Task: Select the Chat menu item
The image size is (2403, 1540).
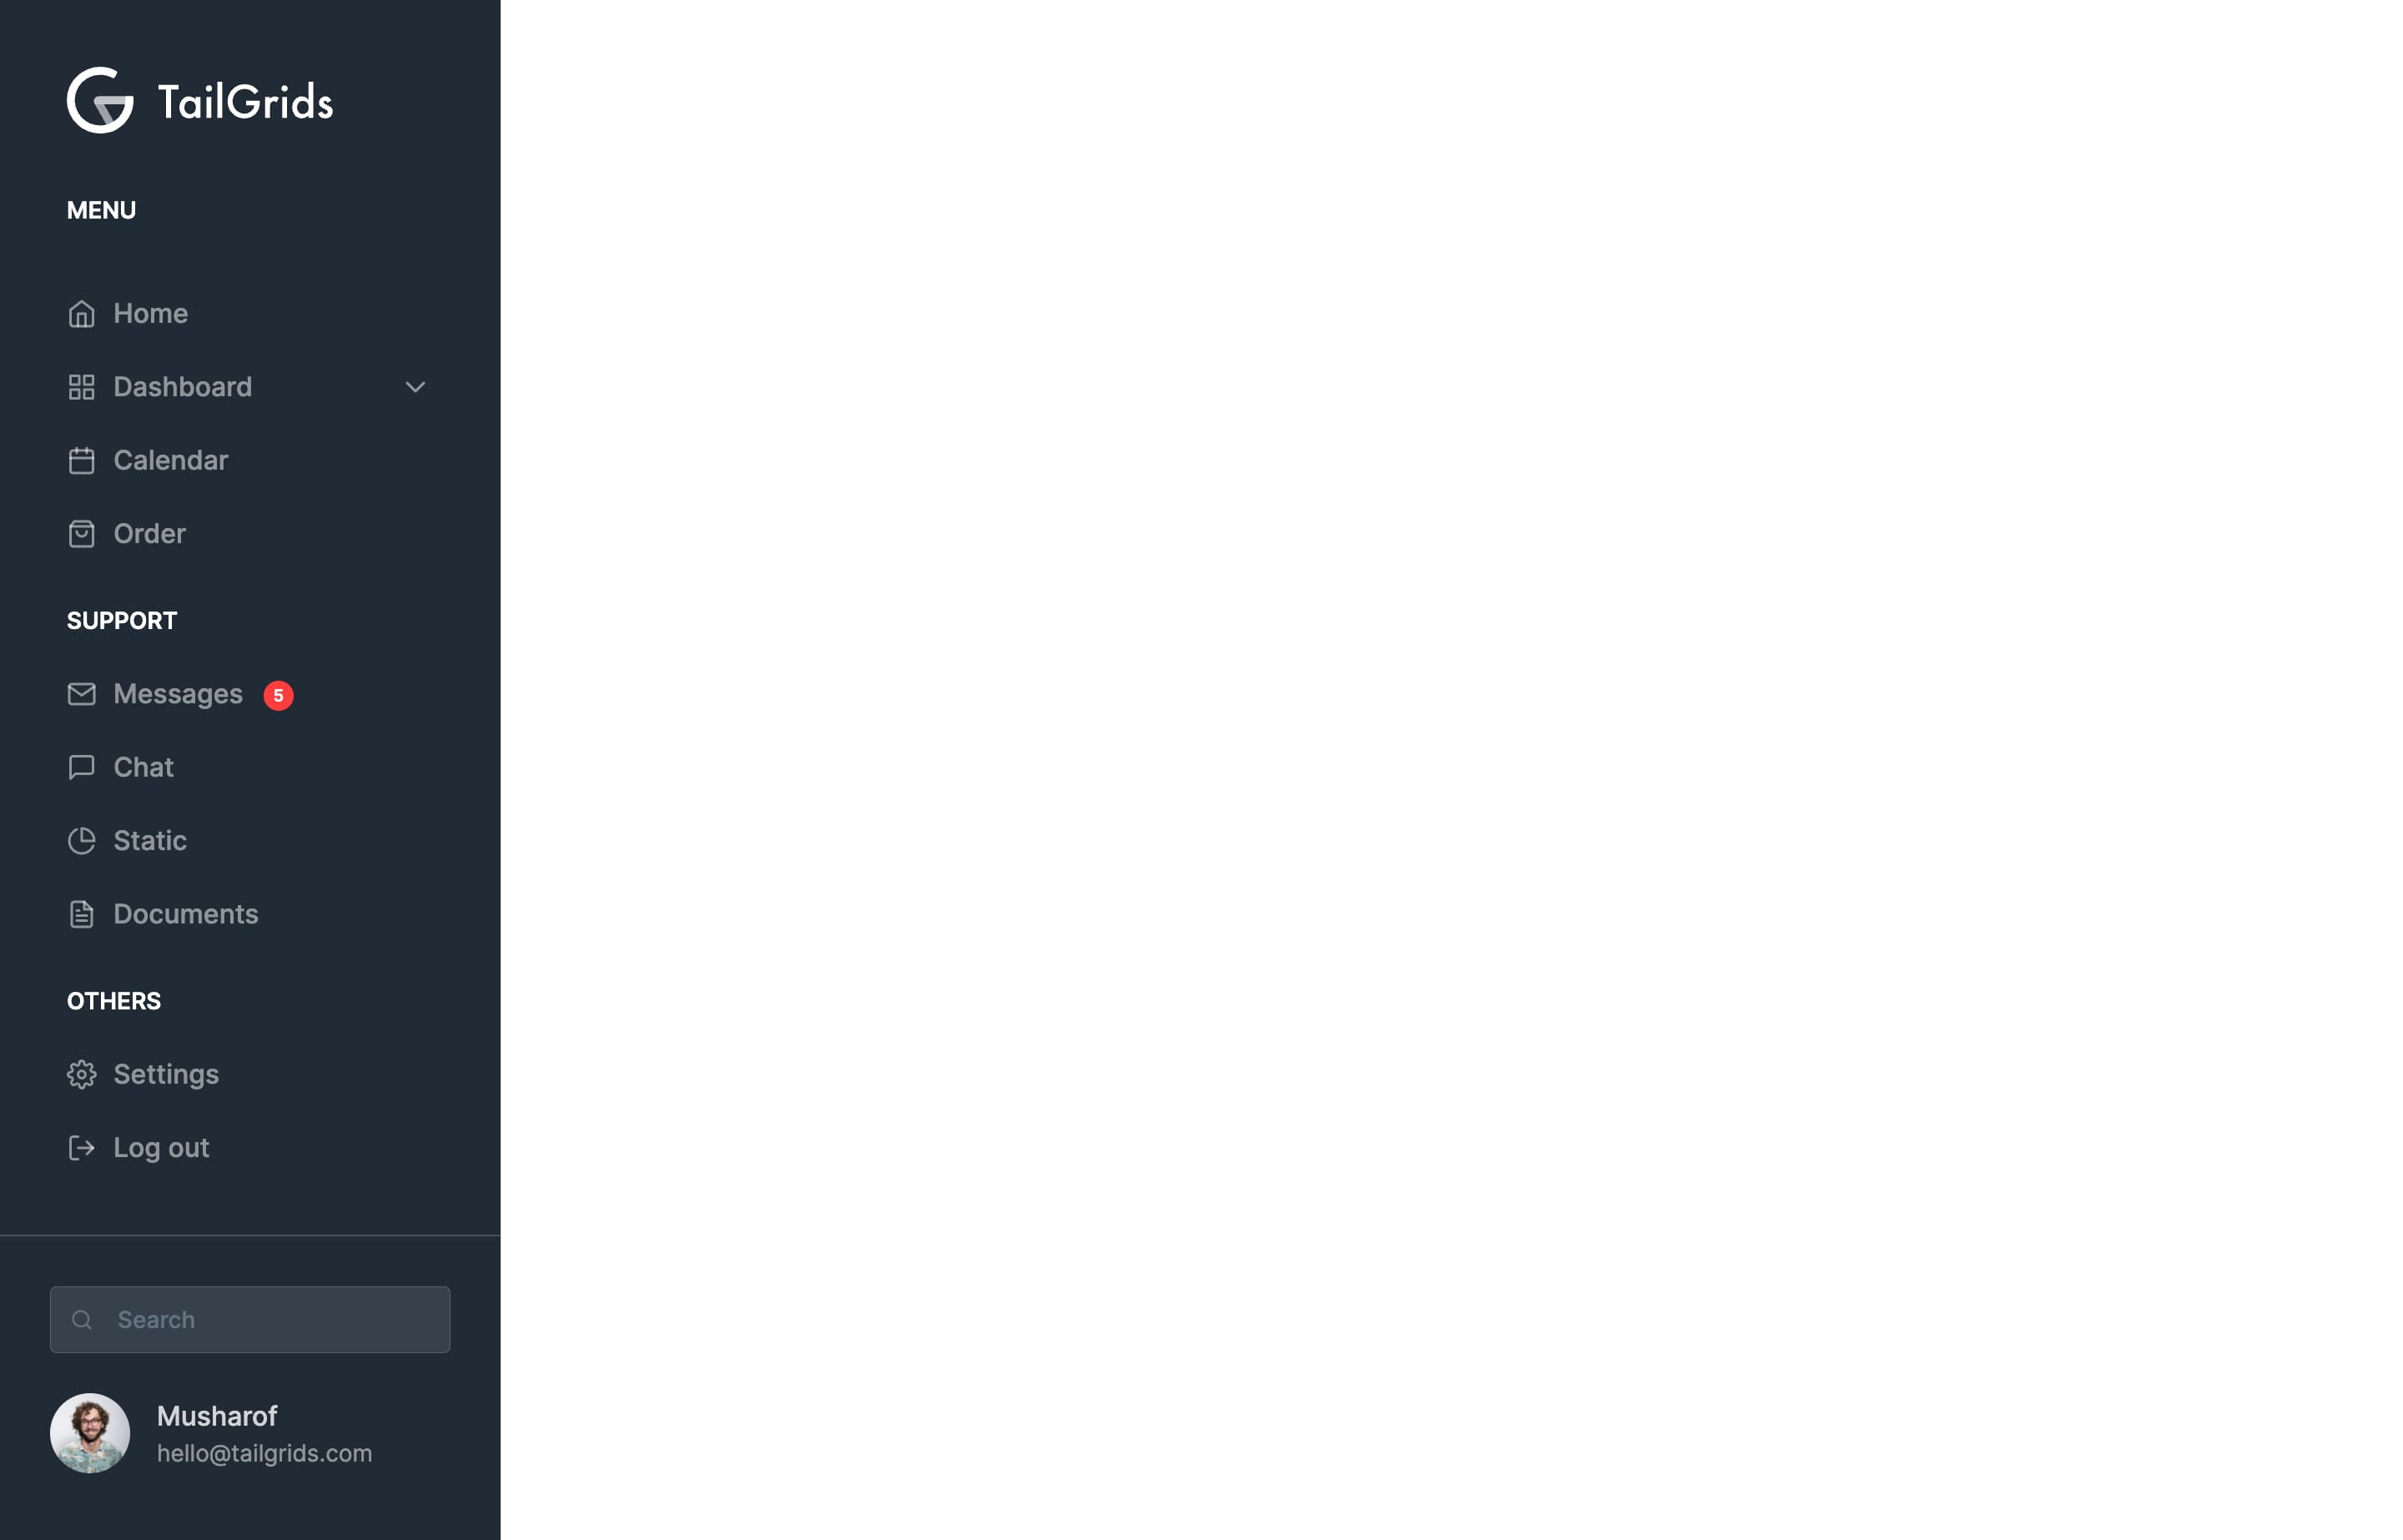Action: pos(142,767)
